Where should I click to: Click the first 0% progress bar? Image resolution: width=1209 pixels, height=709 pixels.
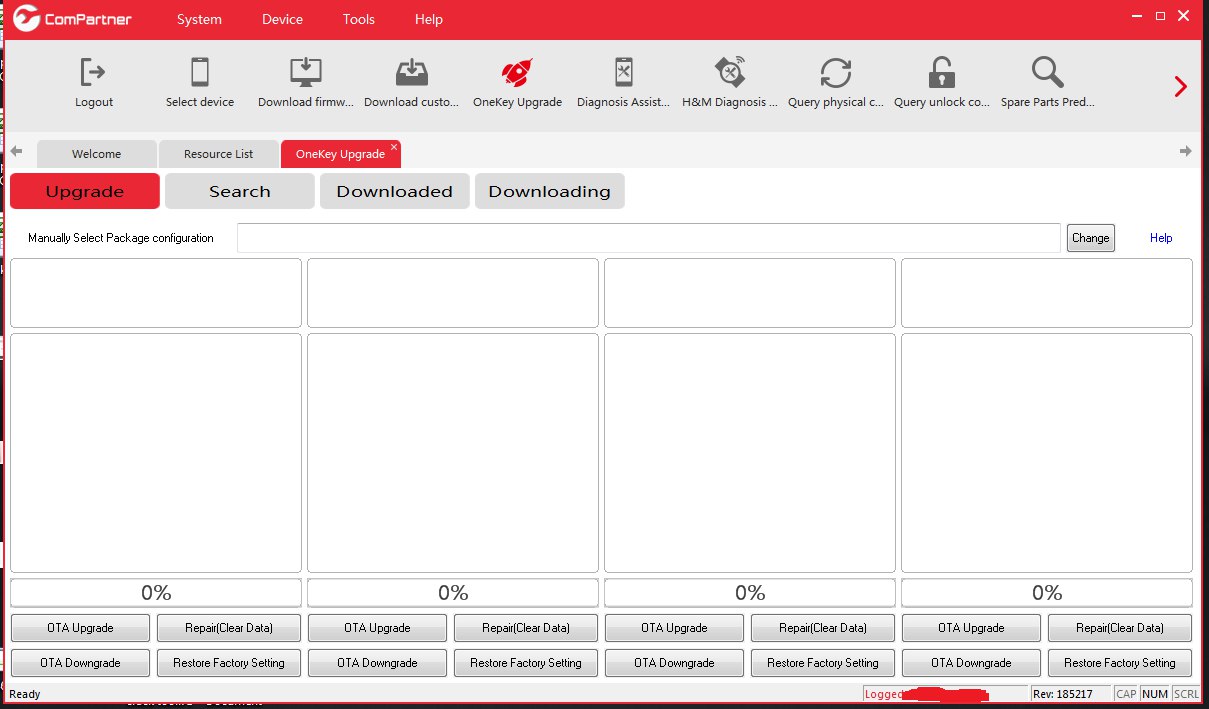click(x=155, y=592)
